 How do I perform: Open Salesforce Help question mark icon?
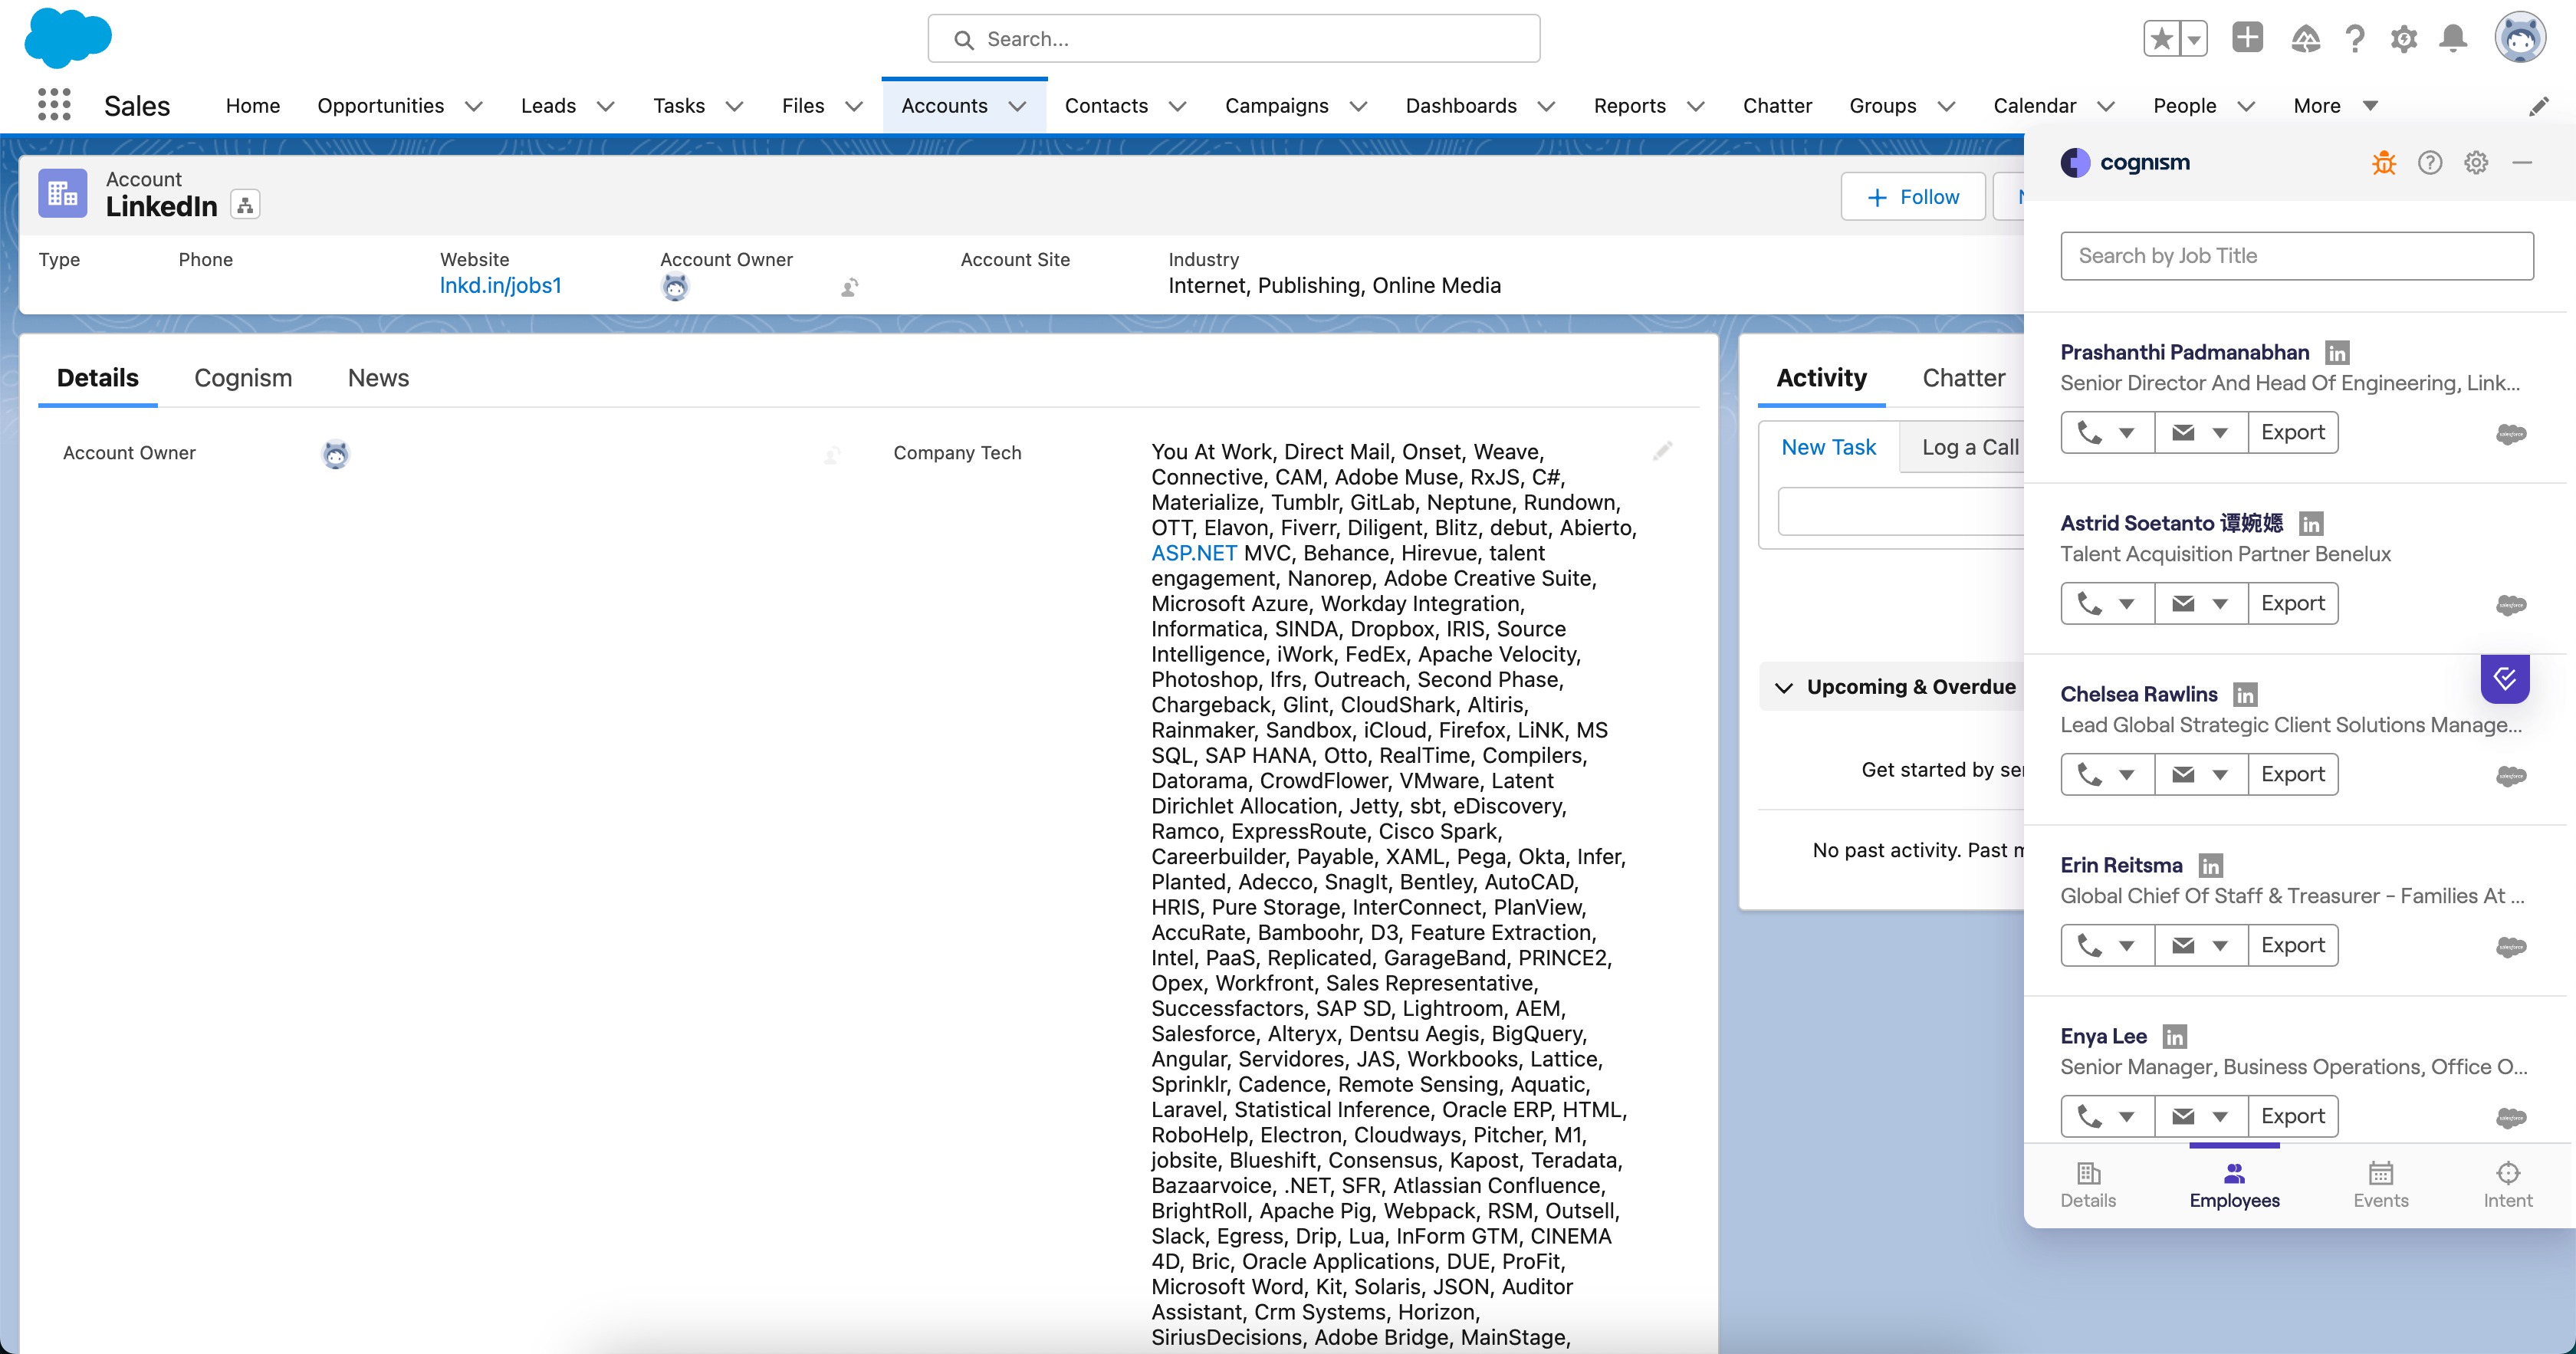click(2355, 39)
